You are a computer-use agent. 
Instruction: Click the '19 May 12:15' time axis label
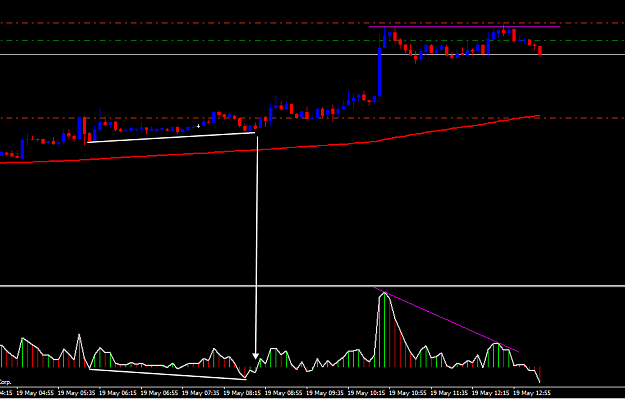click(490, 393)
